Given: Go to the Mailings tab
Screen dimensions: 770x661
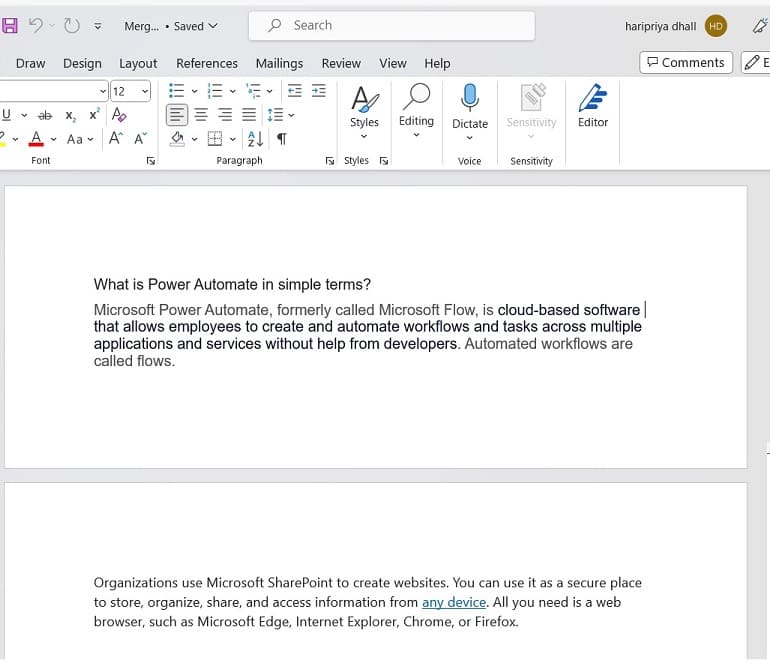Looking at the screenshot, I should point(279,63).
